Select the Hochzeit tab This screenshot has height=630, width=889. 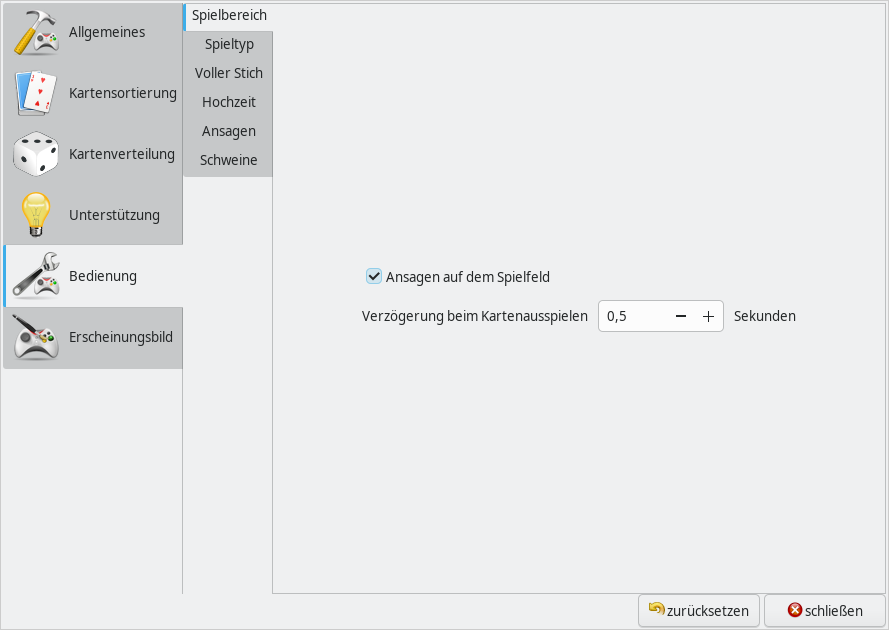[x=229, y=102]
